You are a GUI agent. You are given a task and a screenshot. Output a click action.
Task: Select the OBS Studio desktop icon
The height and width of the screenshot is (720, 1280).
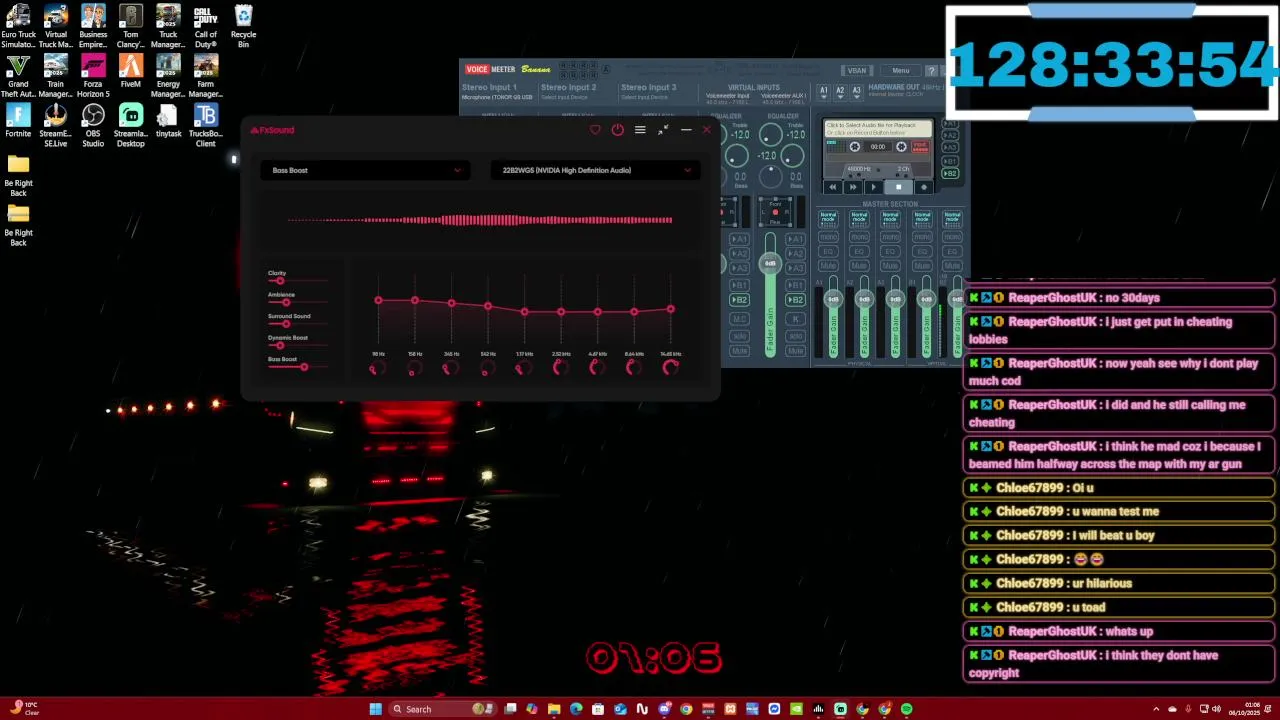[x=93, y=125]
